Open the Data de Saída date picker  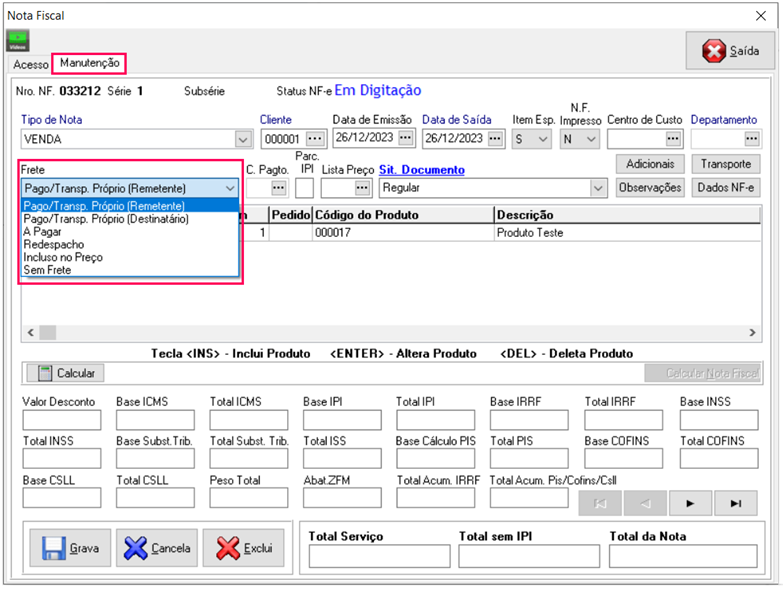coord(494,138)
